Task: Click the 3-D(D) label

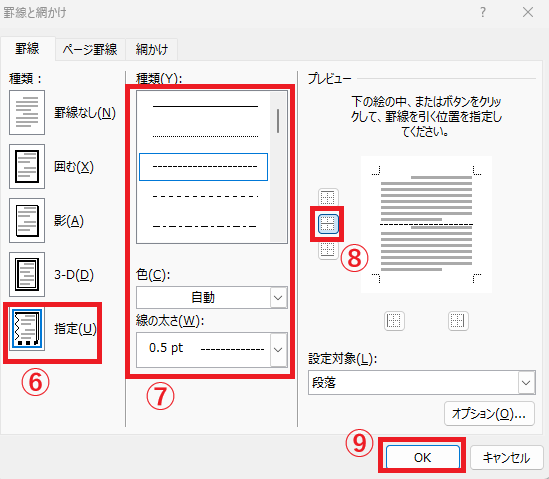Action: point(74,275)
